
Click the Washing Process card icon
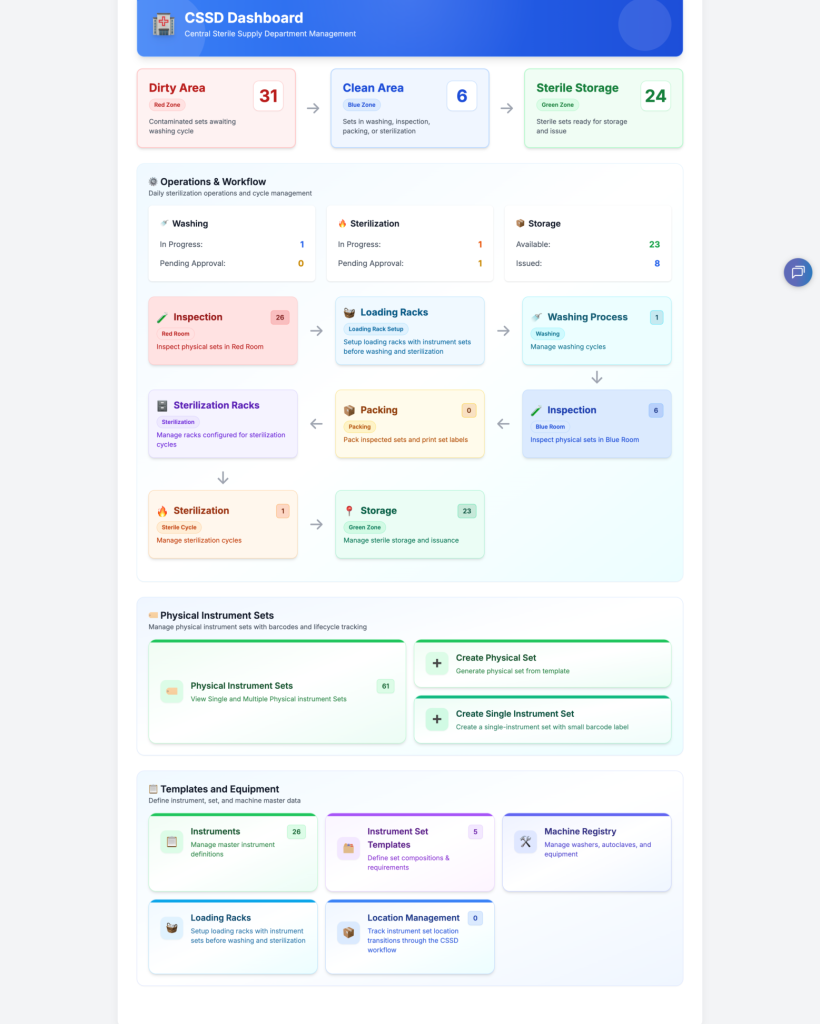click(537, 317)
